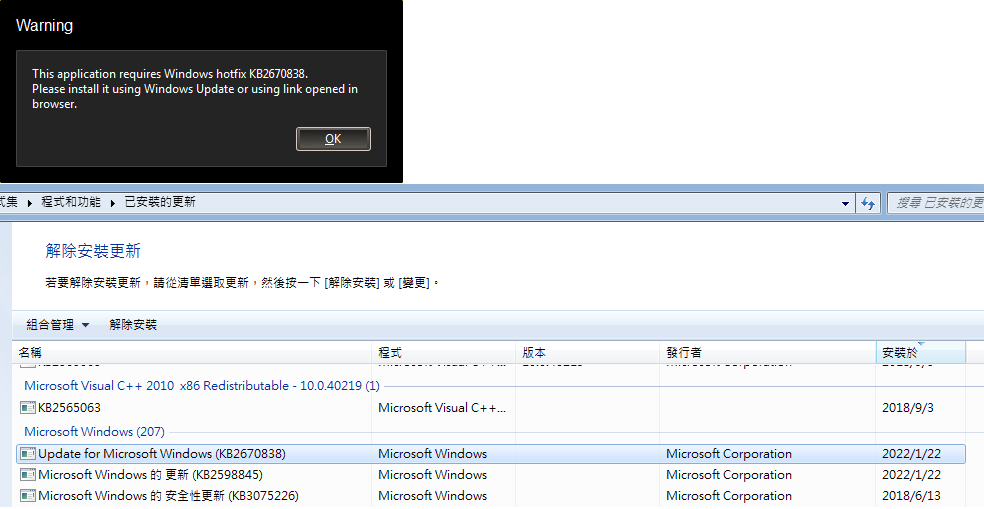Click the 2018/6/13 date in KB3075226 row
This screenshot has width=984, height=509.
(x=911, y=496)
